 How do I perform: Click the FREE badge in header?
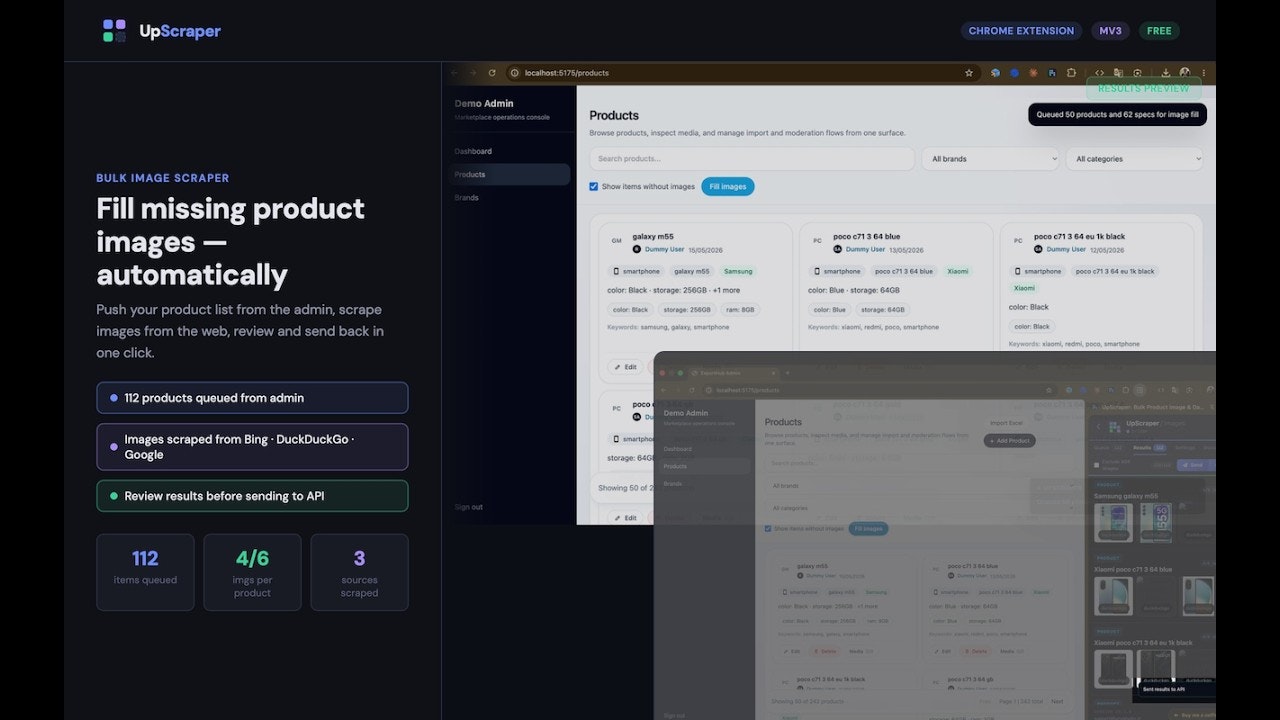(x=1159, y=31)
